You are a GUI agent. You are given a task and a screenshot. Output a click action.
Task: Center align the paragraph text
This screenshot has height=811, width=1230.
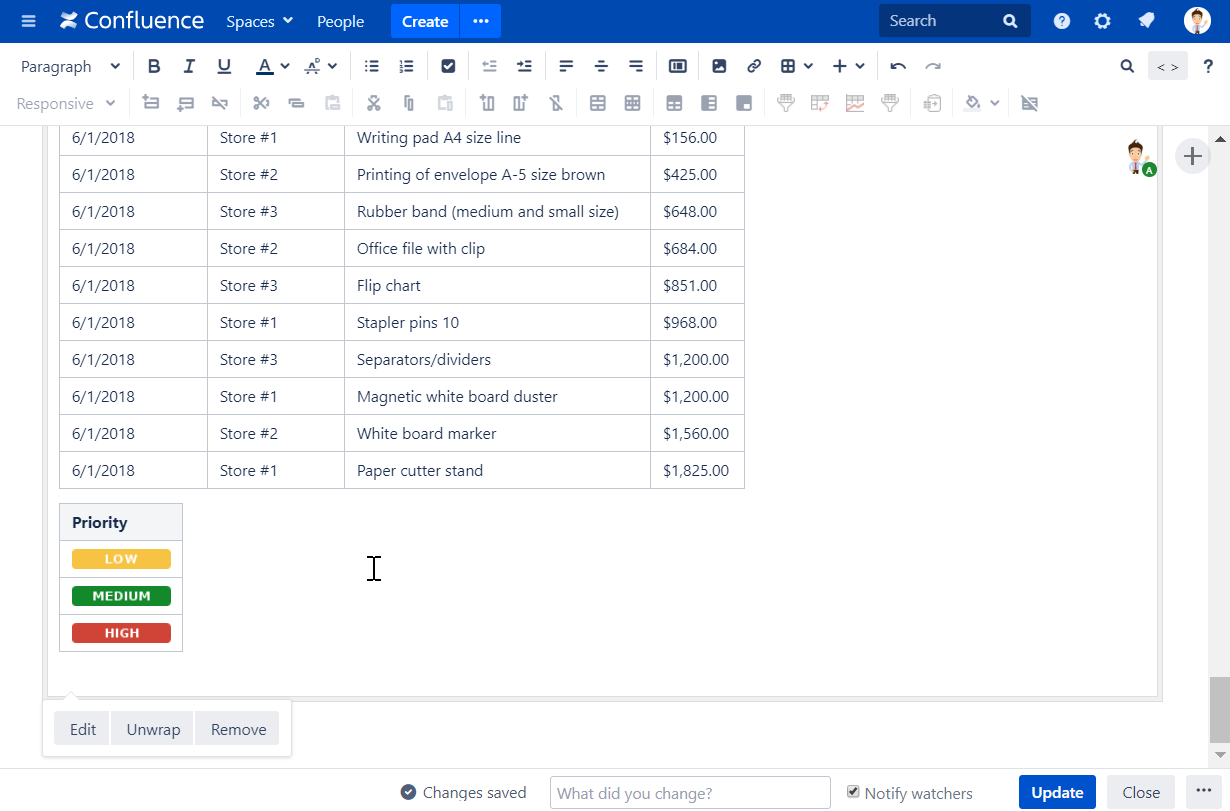[x=601, y=65]
